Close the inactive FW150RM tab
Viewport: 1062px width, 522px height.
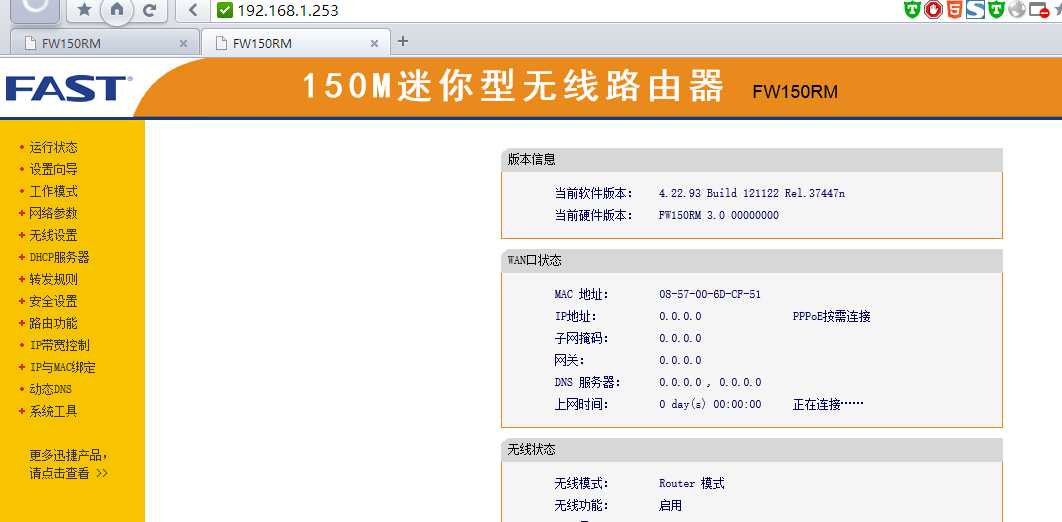tap(183, 43)
